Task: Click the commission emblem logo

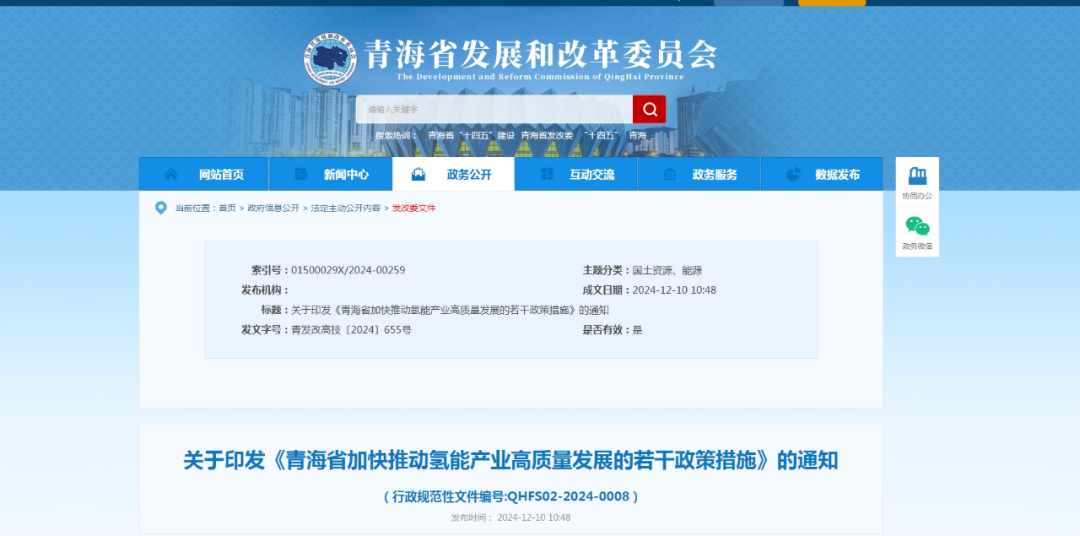Action: [x=330, y=61]
